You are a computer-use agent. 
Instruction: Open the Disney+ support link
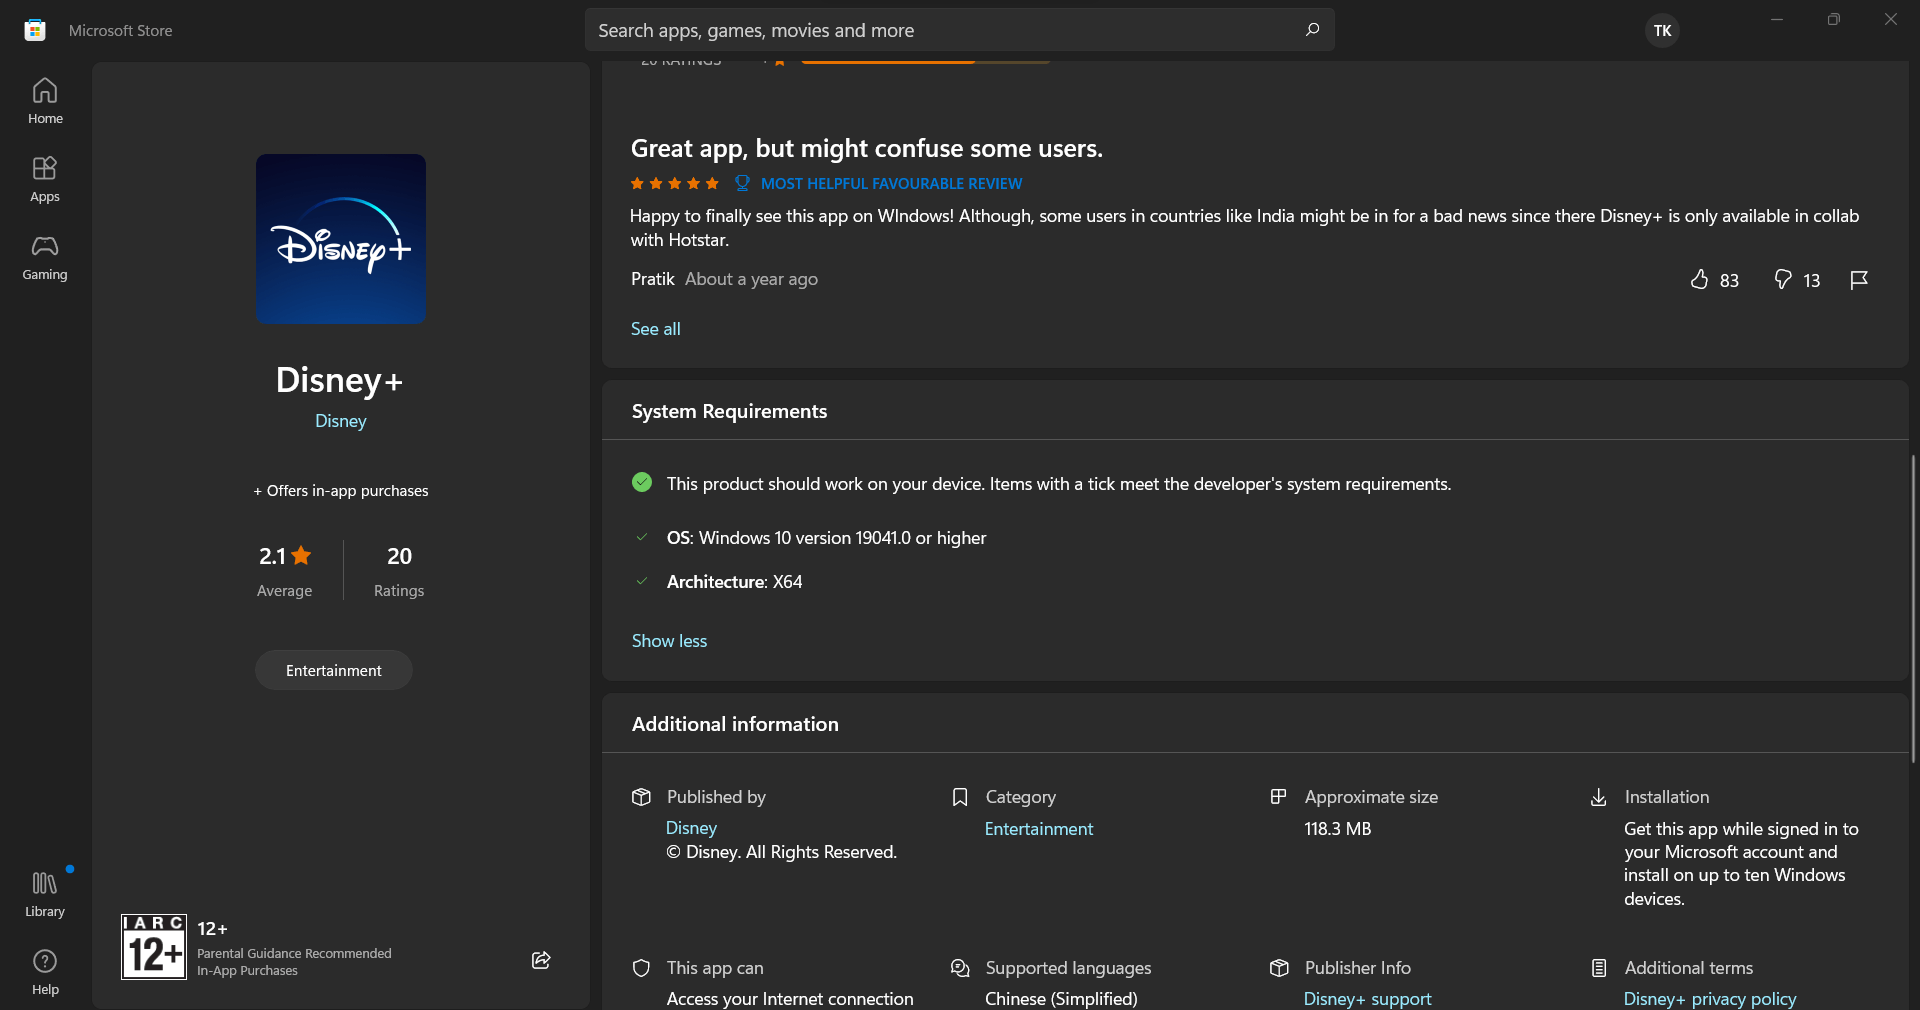click(x=1367, y=999)
